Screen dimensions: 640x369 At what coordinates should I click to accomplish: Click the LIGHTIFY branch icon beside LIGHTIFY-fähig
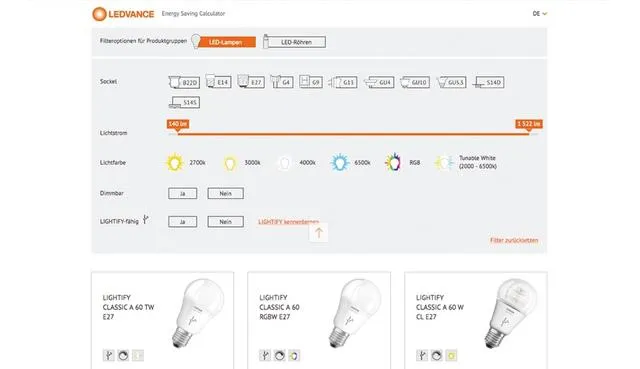pyautogui.click(x=145, y=220)
